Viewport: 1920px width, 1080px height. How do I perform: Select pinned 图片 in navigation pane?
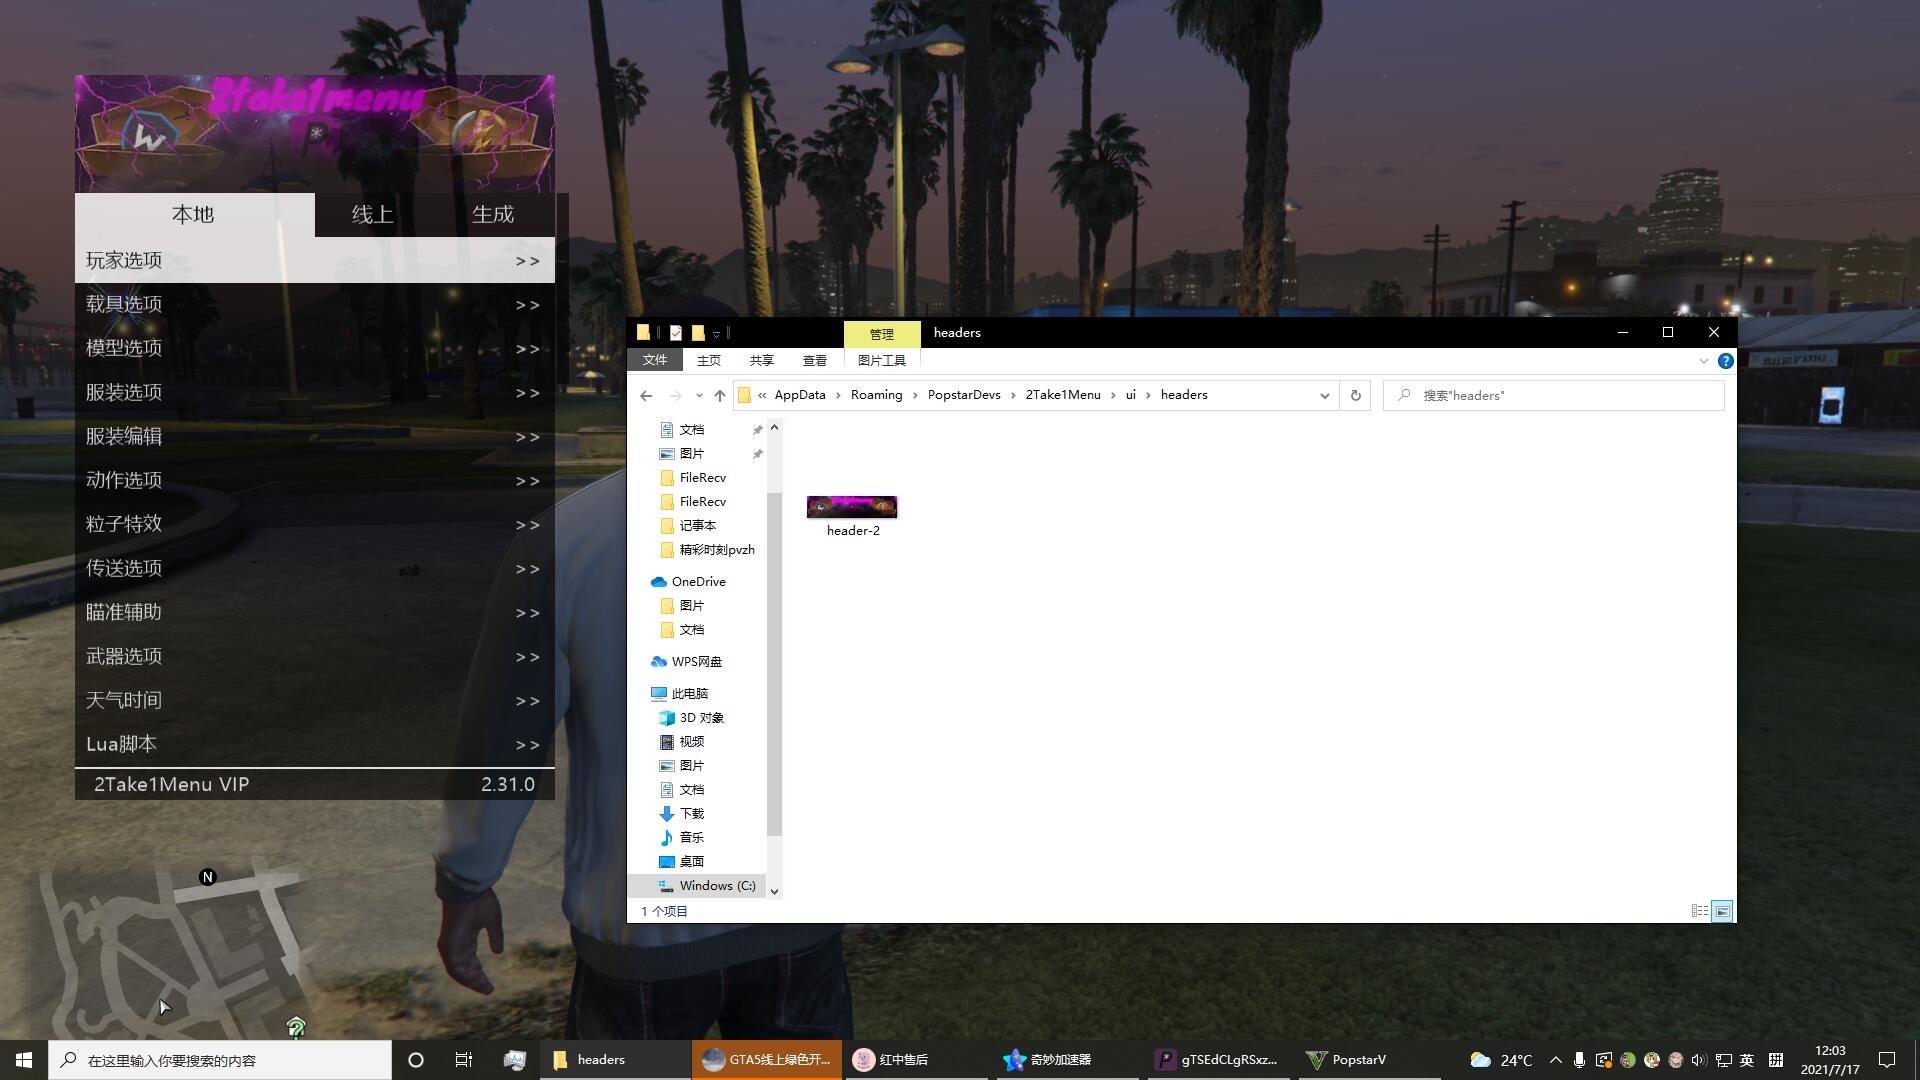pyautogui.click(x=692, y=454)
